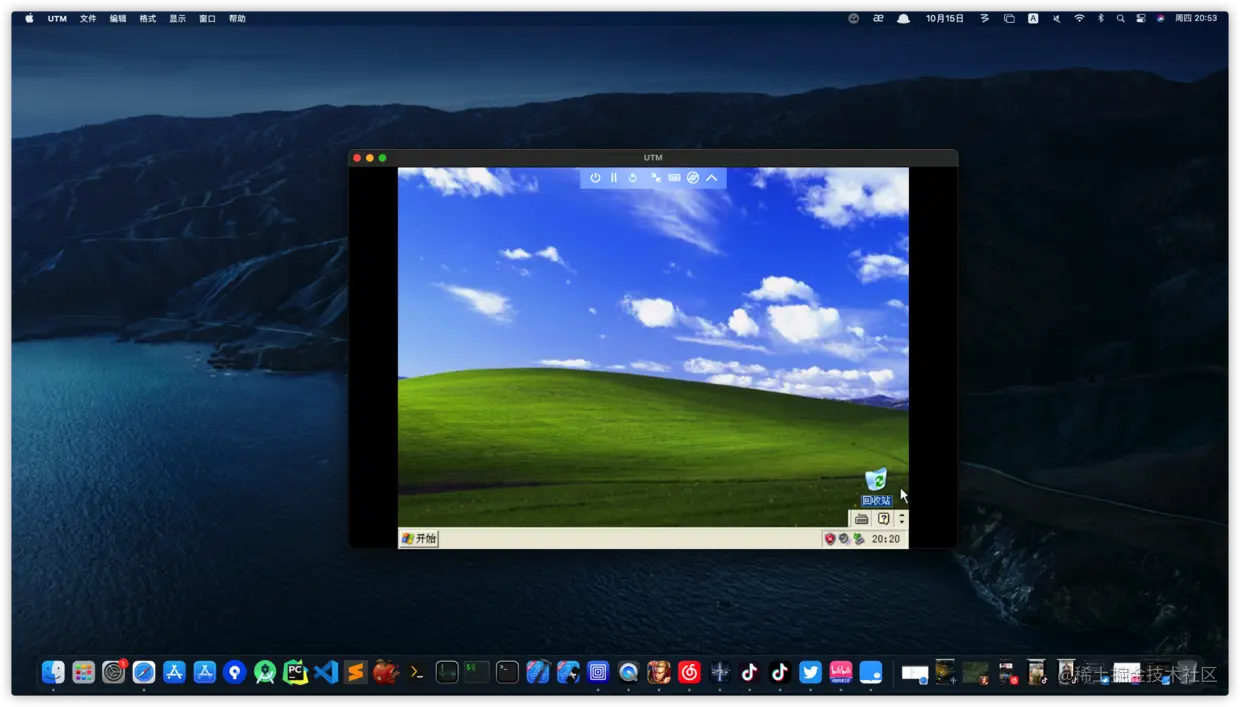Open the 帮助 menu
The image size is (1240, 707).
(237, 18)
